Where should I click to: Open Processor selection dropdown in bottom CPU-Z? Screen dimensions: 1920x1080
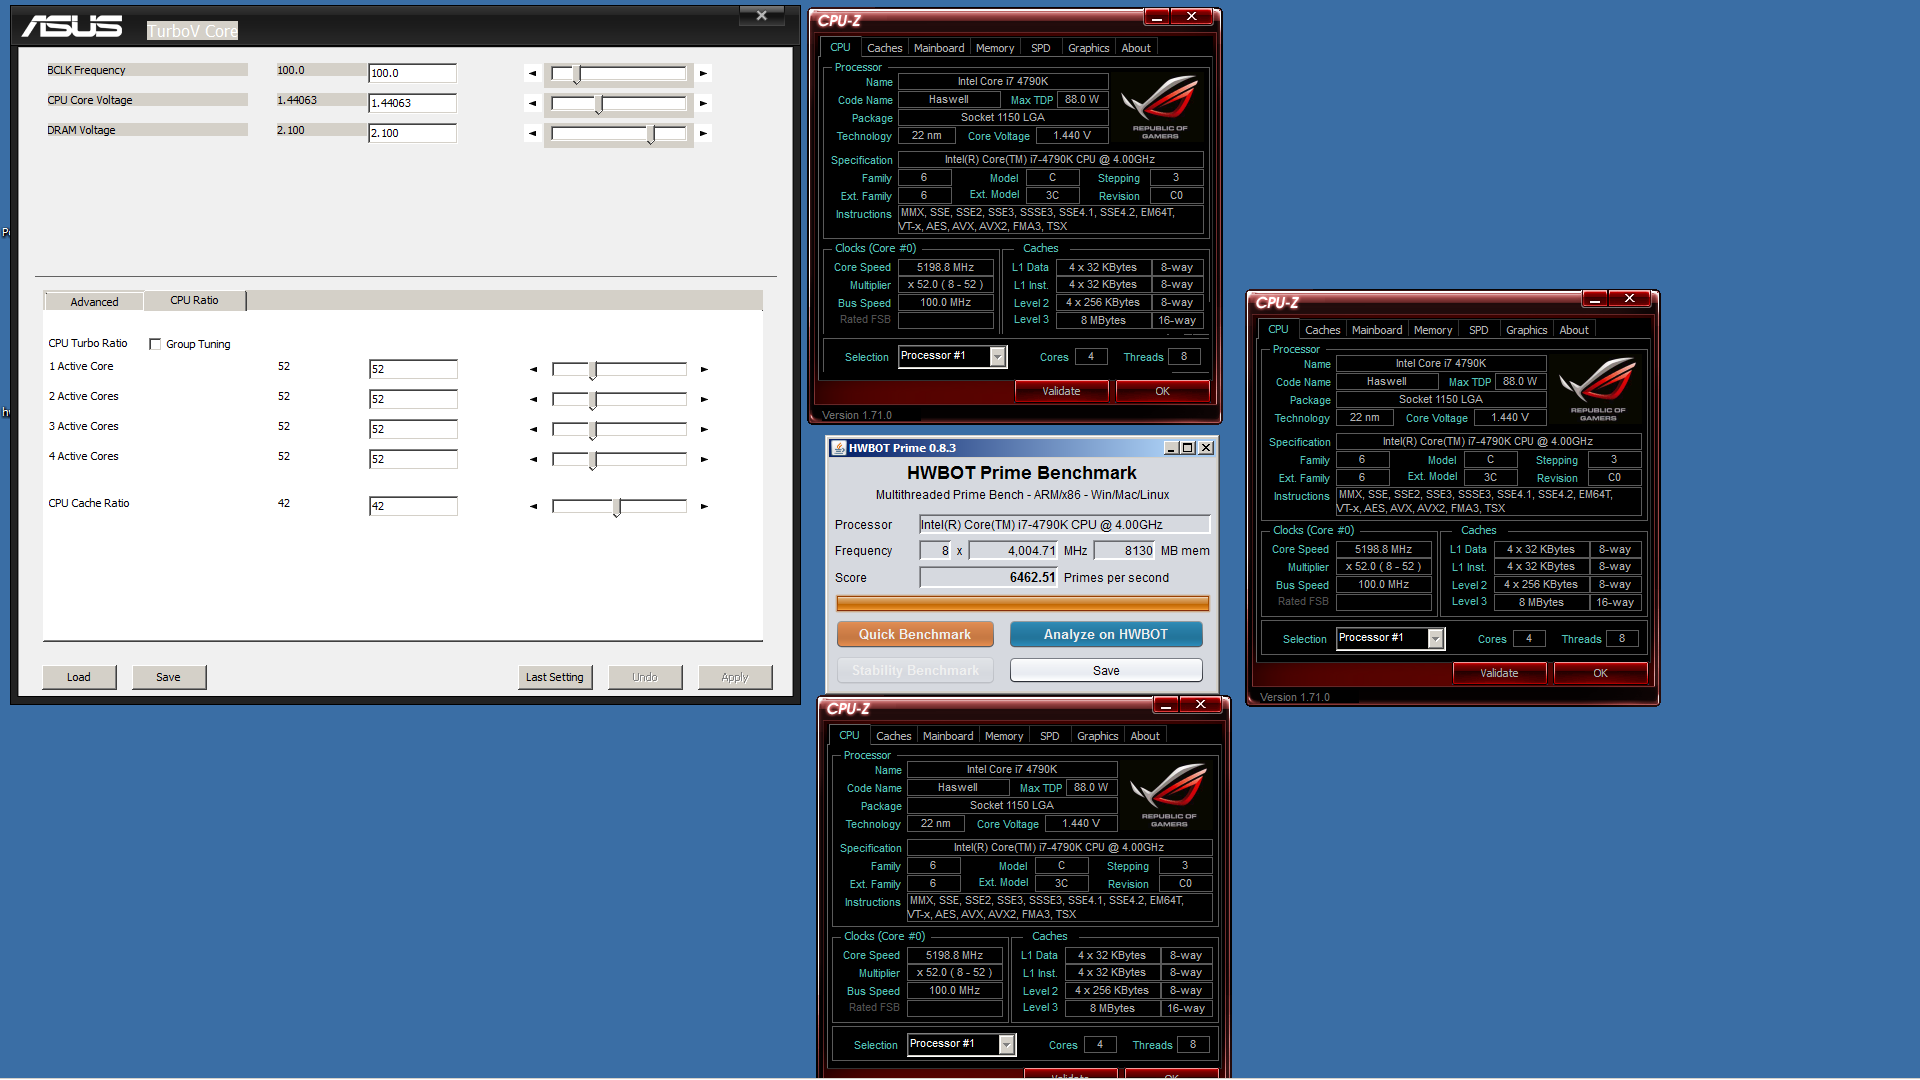(1007, 1045)
